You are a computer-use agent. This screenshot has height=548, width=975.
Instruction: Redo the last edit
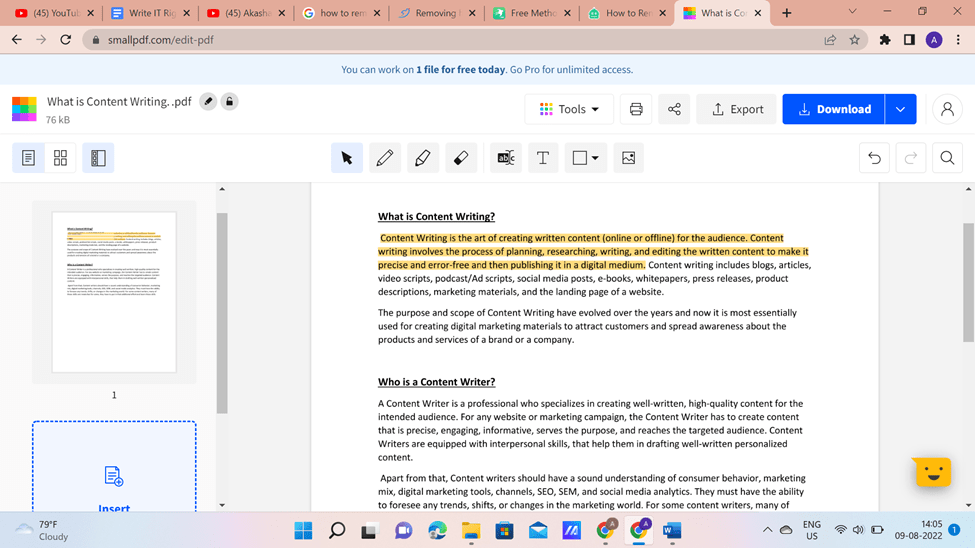[x=911, y=158]
